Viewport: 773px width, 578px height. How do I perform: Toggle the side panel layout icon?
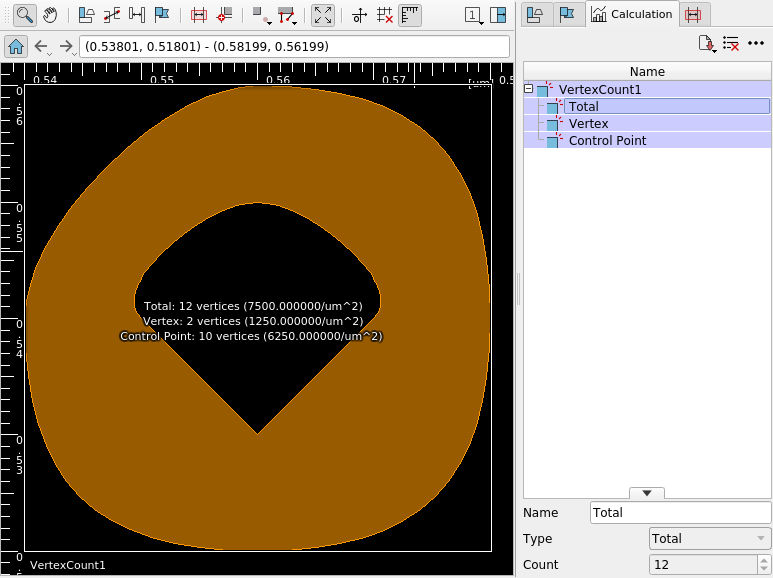(x=498, y=15)
